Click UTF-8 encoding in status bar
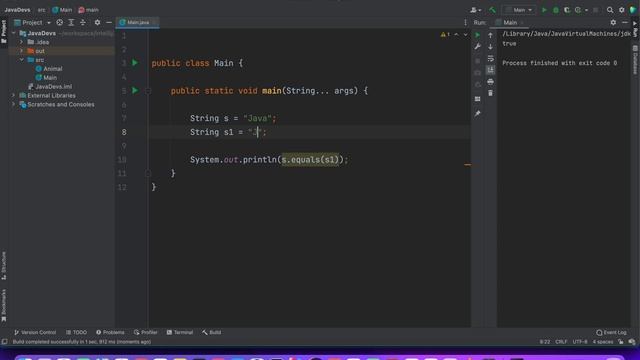This screenshot has width=640, height=360. (x=580, y=342)
